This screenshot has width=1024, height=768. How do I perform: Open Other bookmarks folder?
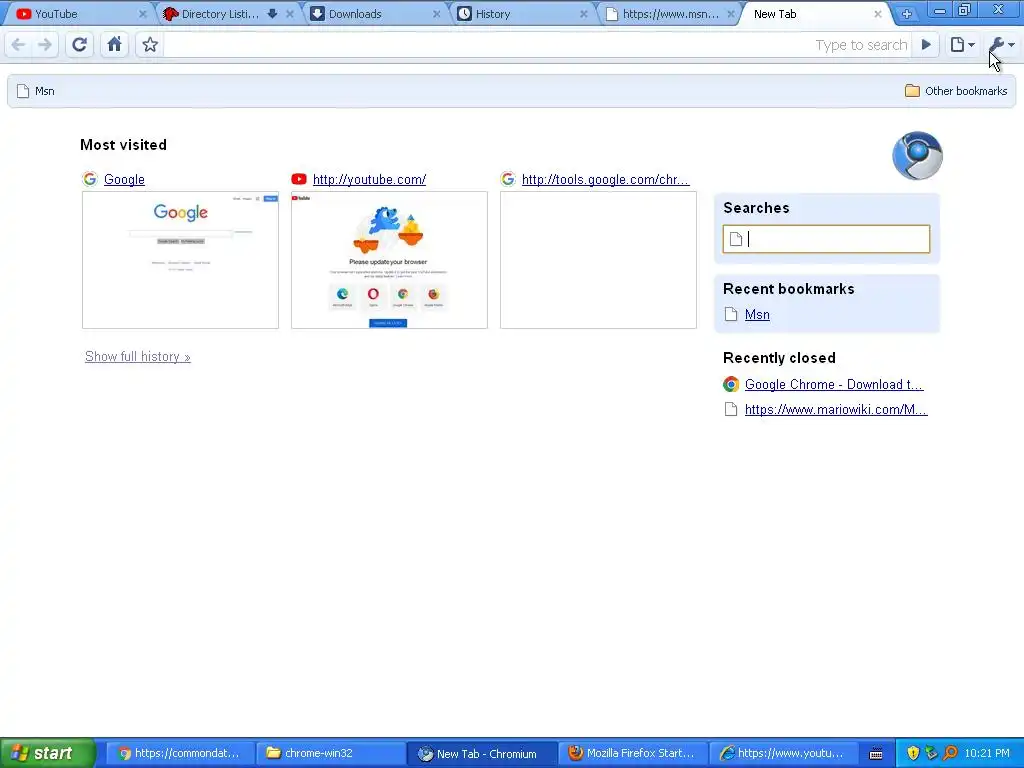point(956,91)
